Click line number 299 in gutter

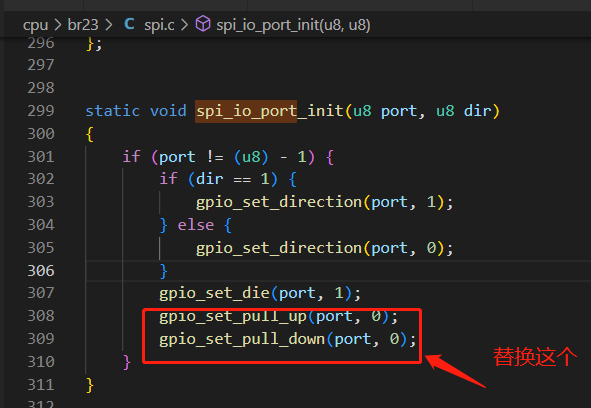pos(41,111)
